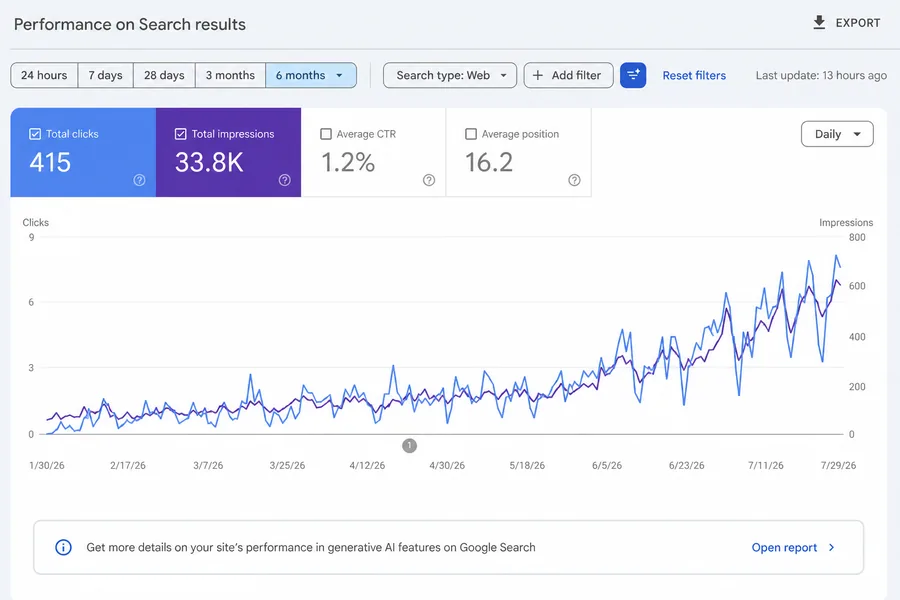
Task: Open the Search type: Web dropdown
Action: 450,75
